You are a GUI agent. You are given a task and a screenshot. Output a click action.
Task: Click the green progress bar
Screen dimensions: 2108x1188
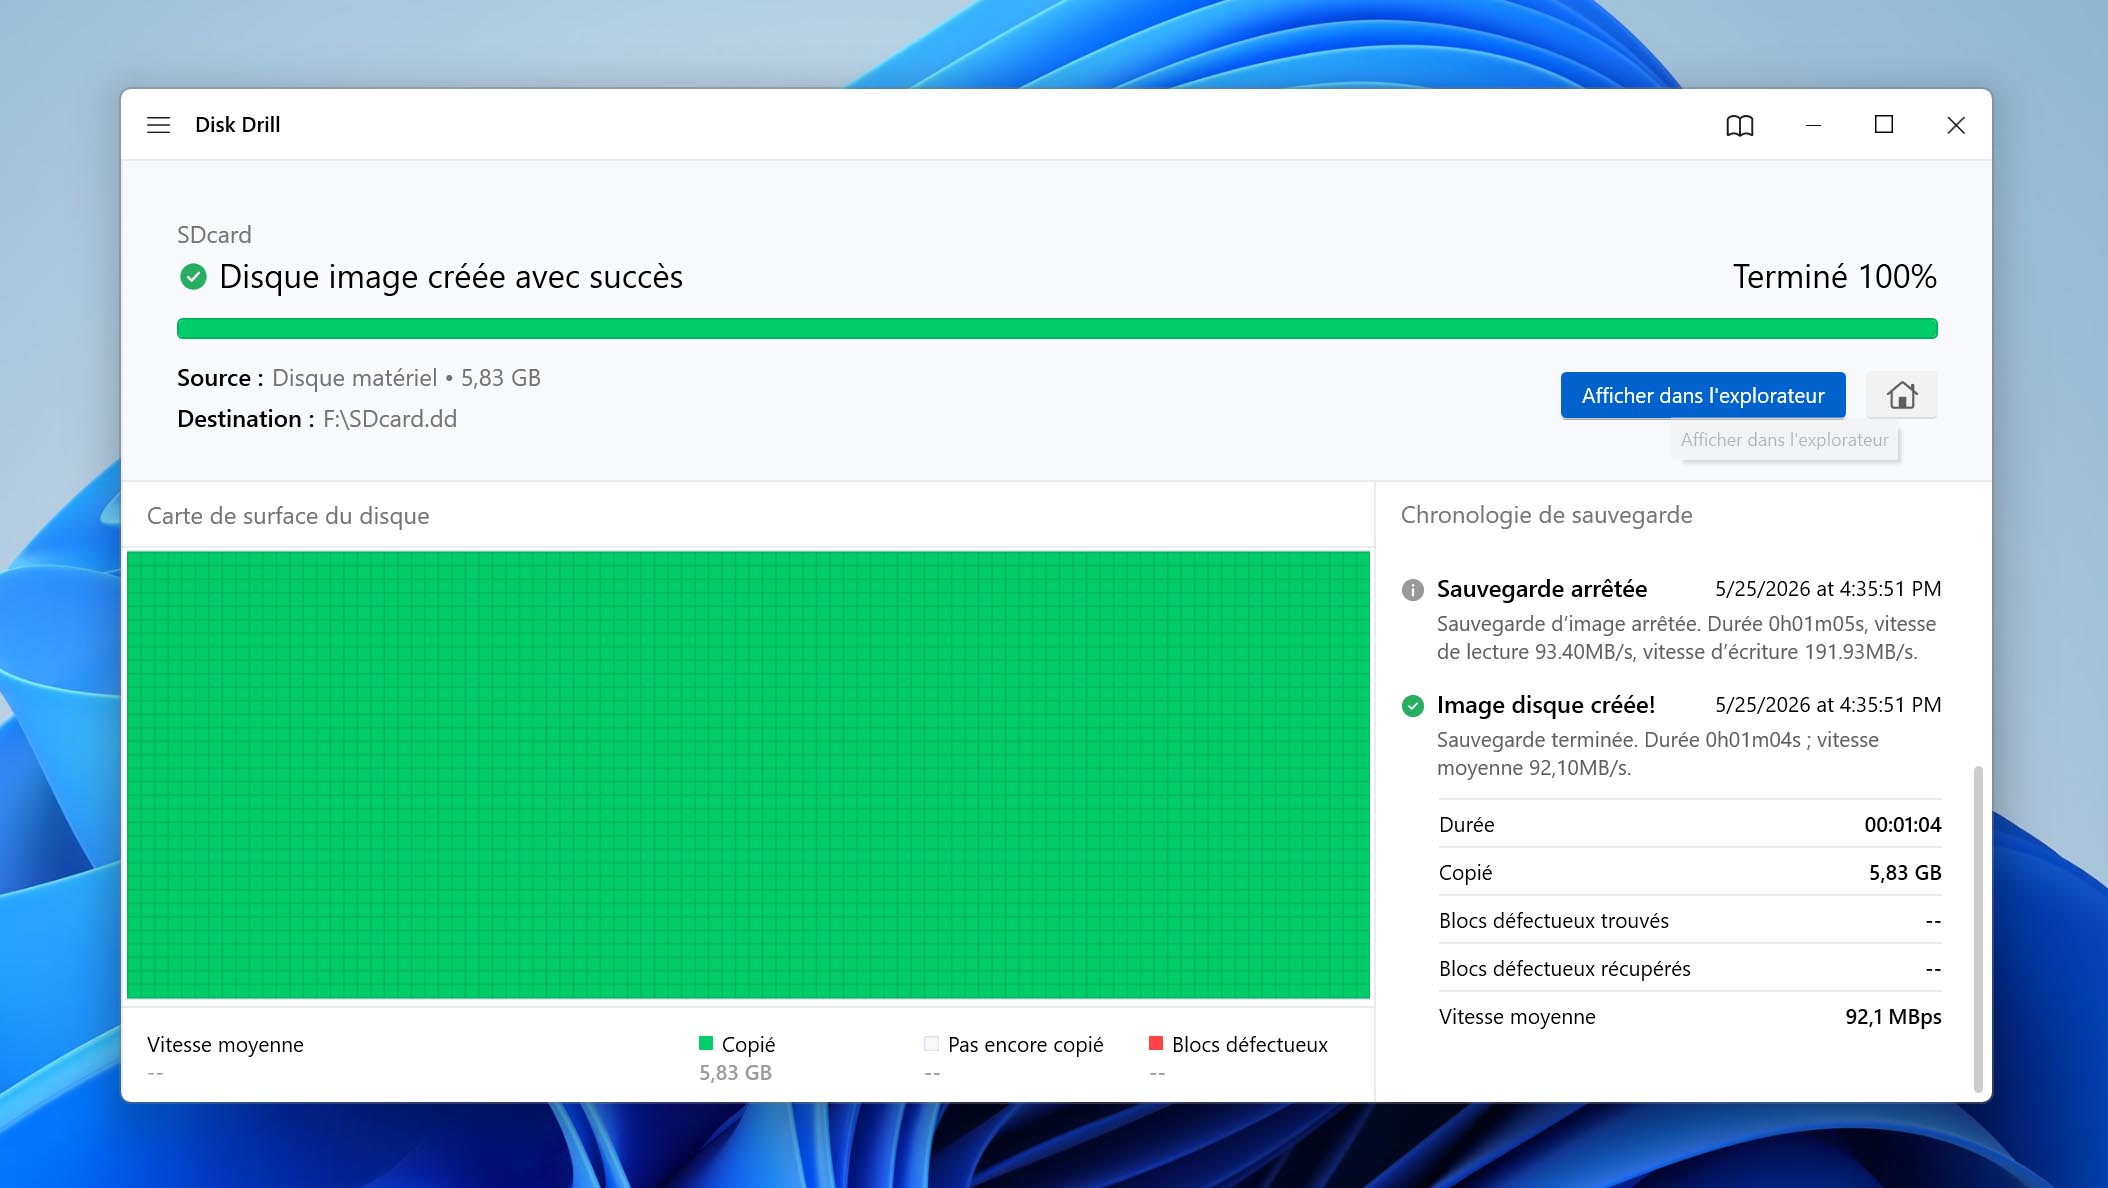[x=1057, y=328]
